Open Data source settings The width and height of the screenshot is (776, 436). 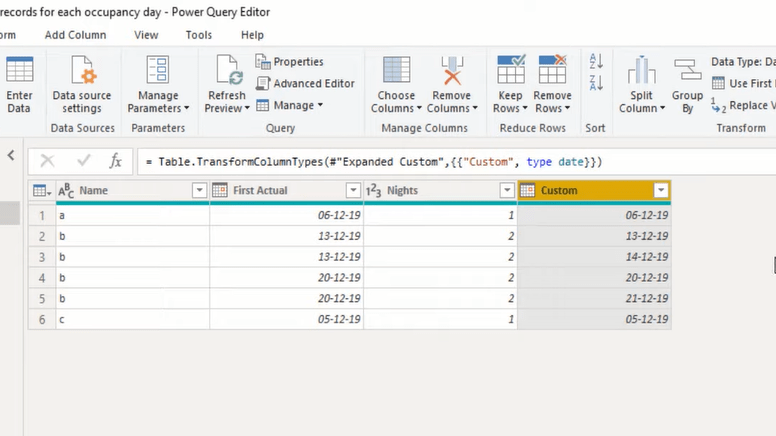(x=82, y=85)
